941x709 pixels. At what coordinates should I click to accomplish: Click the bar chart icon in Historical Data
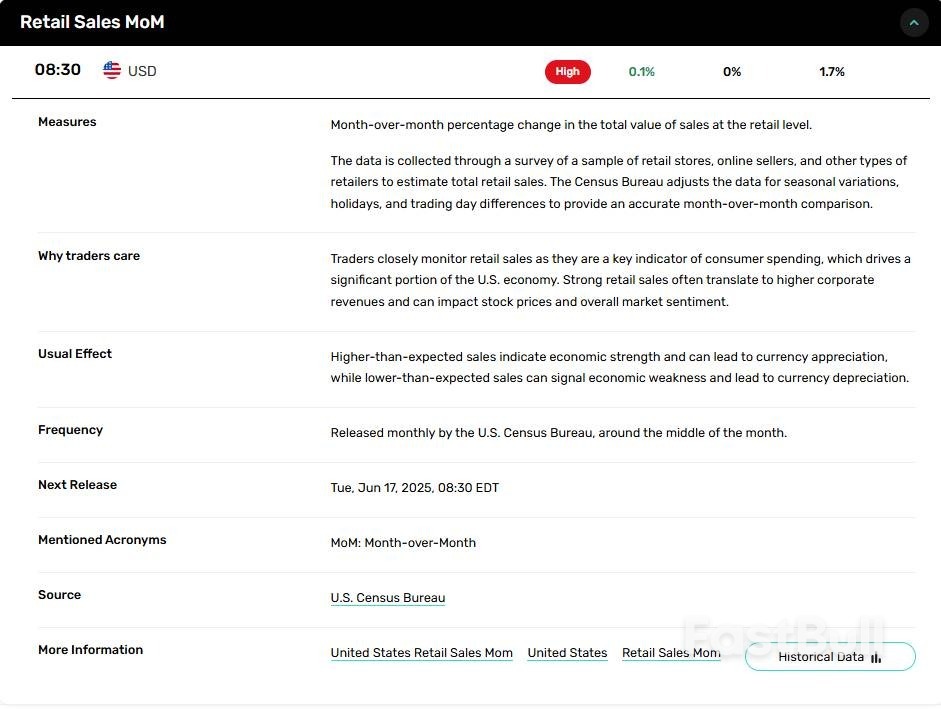point(876,657)
